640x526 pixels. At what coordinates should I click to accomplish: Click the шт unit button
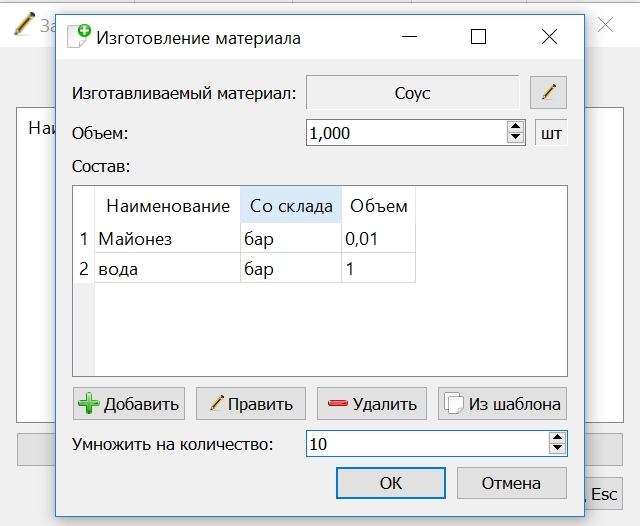point(551,133)
